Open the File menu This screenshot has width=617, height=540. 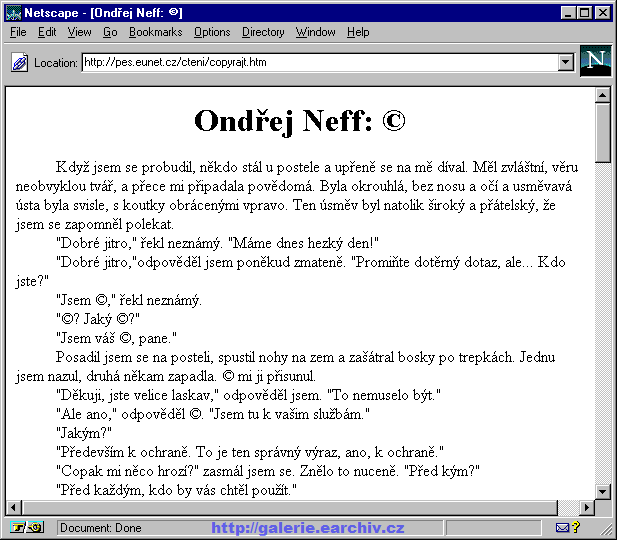(x=18, y=32)
